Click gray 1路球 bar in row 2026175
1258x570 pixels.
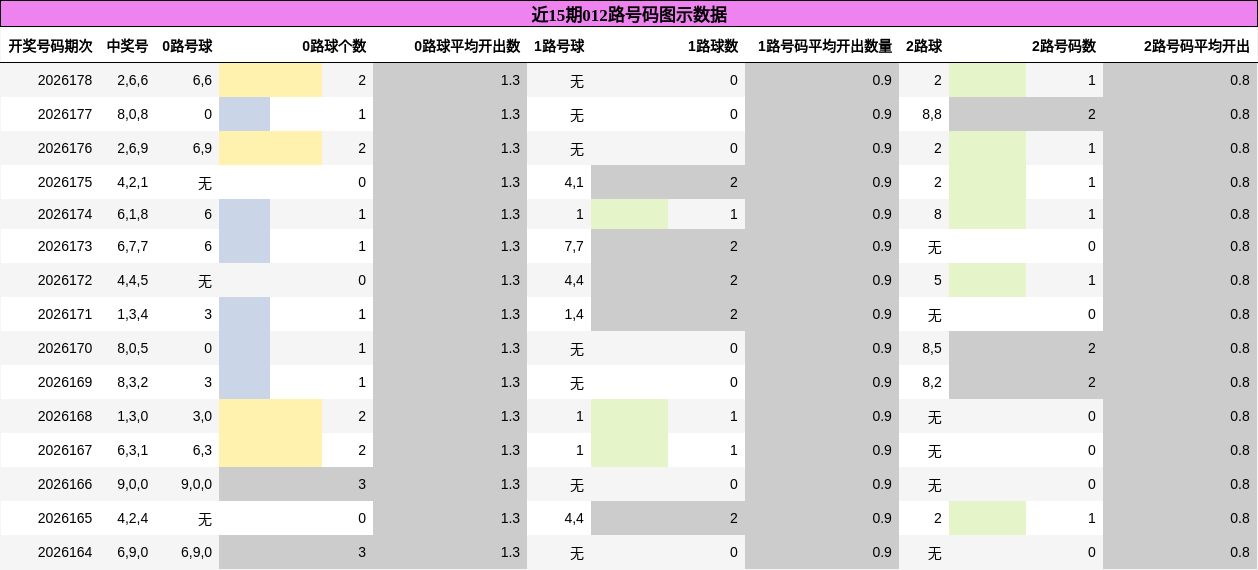(x=668, y=182)
